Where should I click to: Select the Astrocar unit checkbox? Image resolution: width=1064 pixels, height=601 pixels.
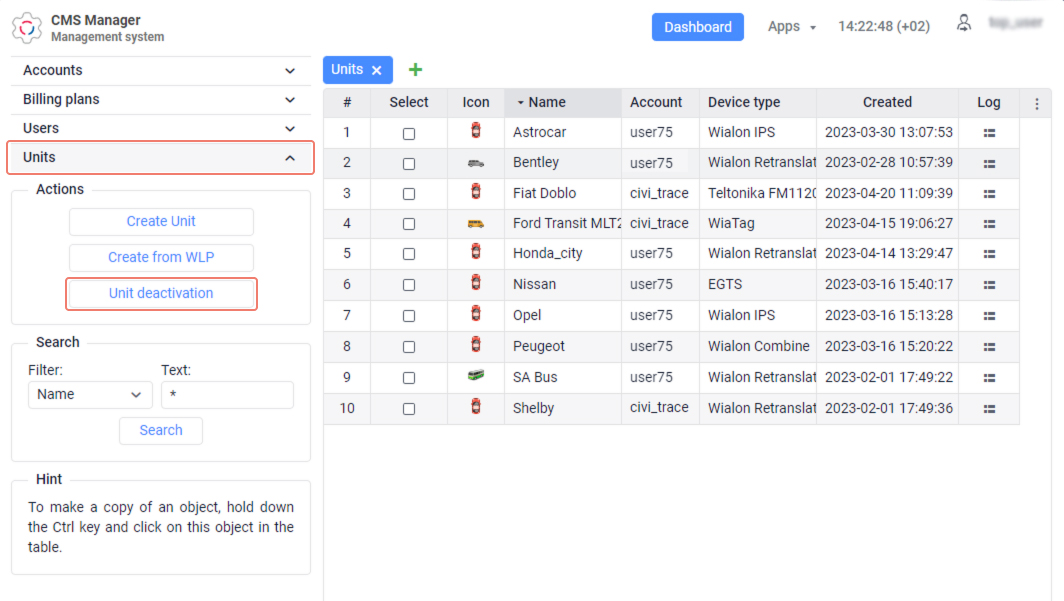point(409,134)
